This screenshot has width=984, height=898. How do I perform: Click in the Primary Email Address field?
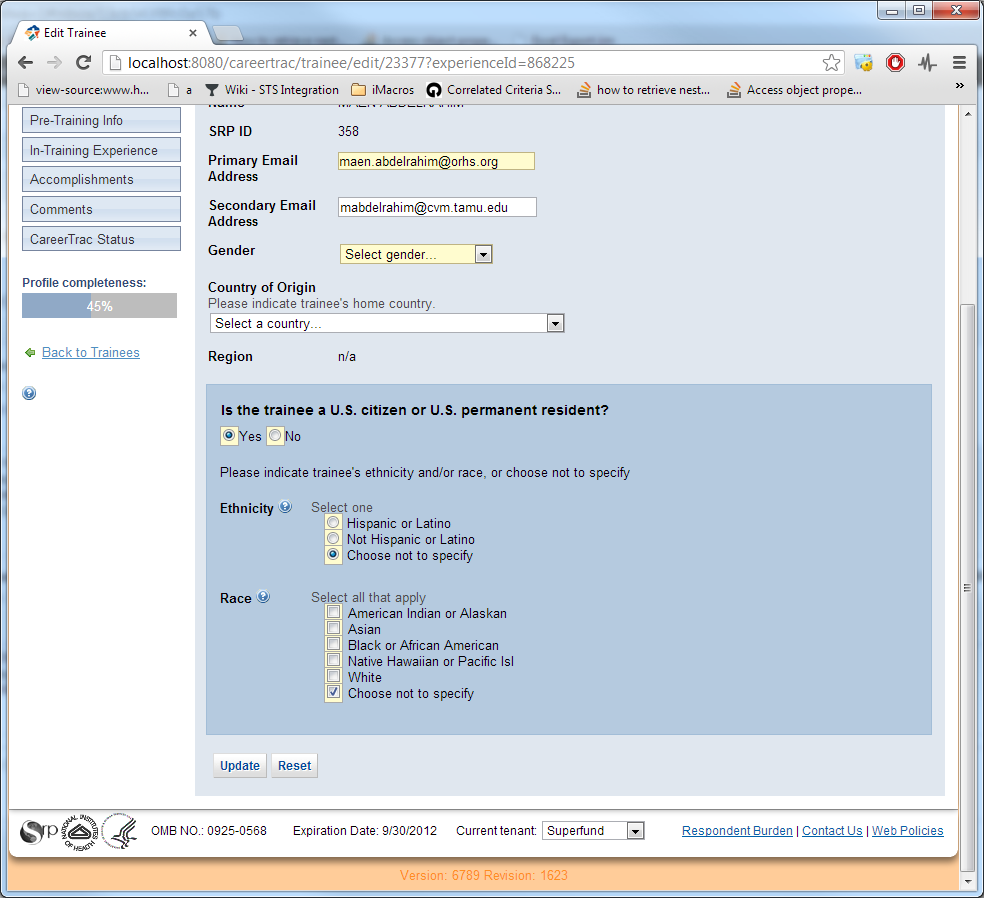pyautogui.click(x=436, y=161)
